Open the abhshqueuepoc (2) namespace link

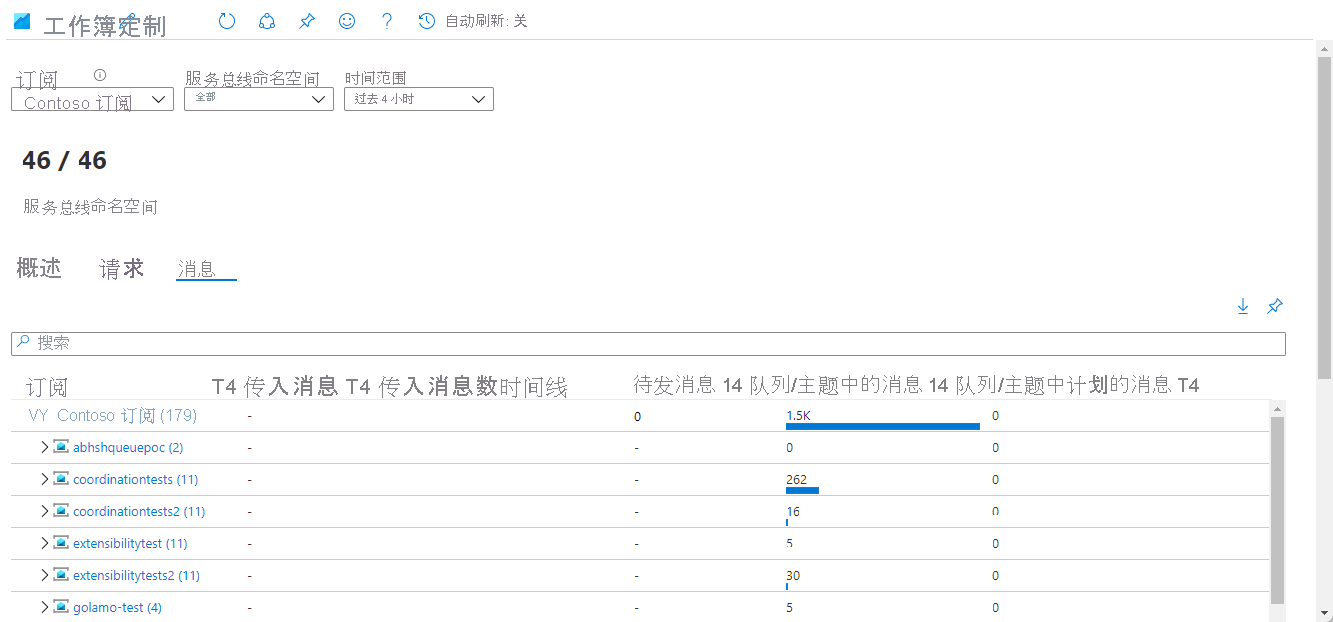128,447
